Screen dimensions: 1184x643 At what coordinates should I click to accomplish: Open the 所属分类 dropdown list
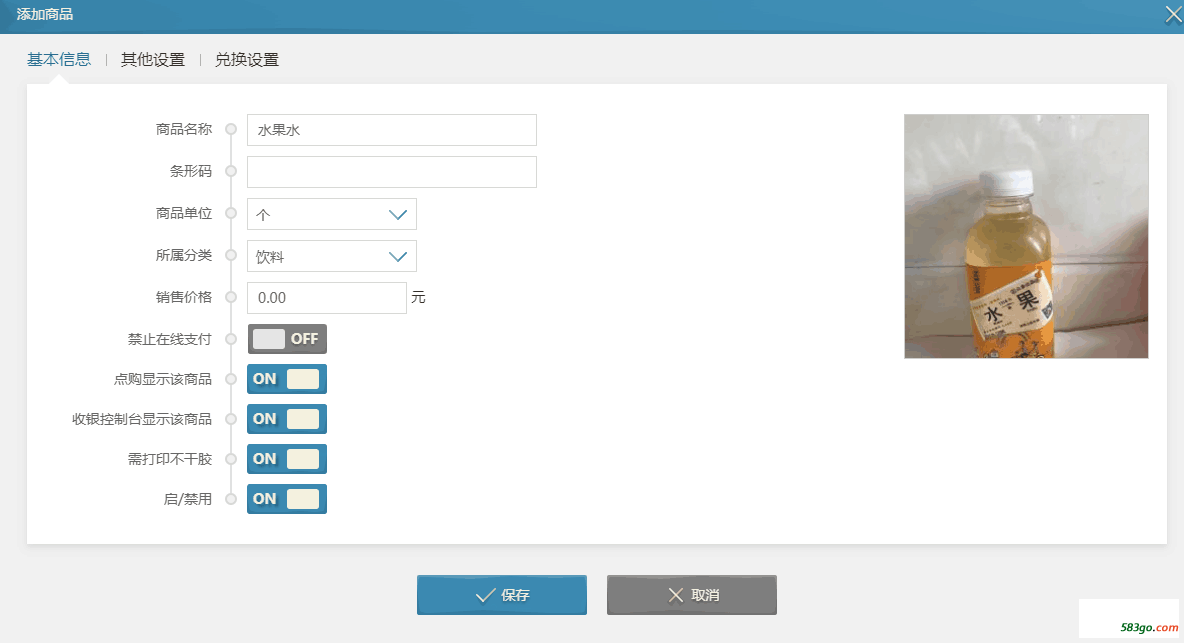[331, 256]
